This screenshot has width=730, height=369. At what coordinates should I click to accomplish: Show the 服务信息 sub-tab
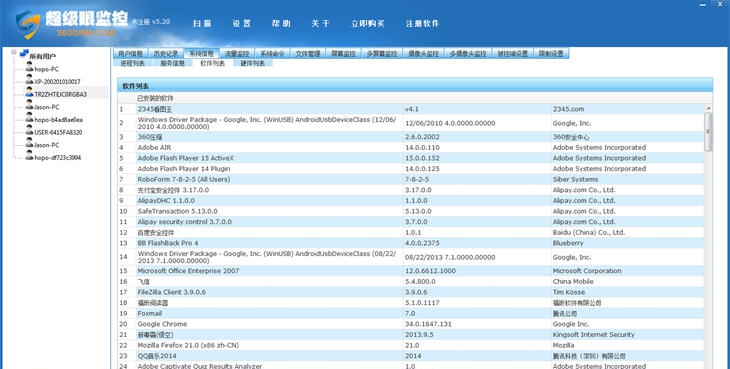tap(173, 63)
